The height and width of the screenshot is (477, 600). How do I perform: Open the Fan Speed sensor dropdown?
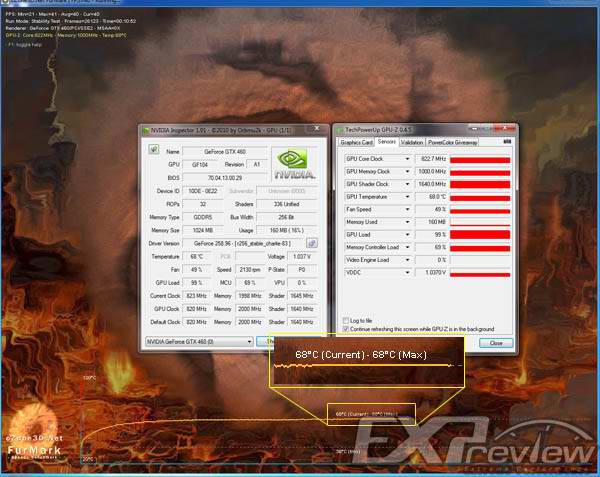pos(408,209)
